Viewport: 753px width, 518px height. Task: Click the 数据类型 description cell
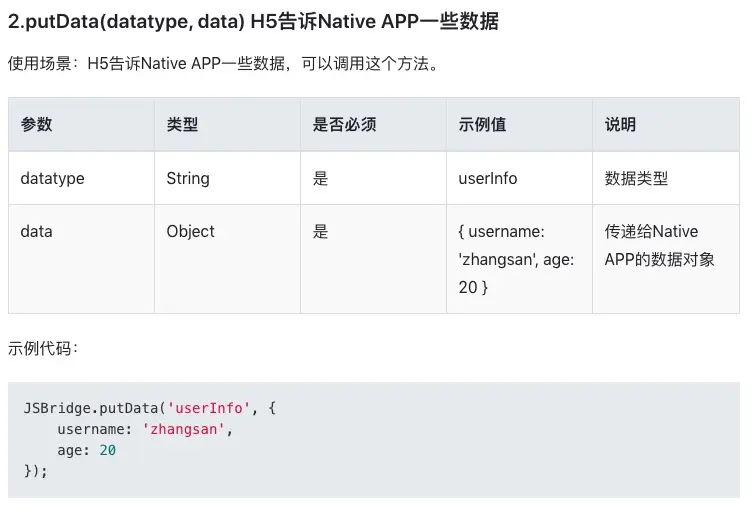pyautogui.click(x=636, y=178)
